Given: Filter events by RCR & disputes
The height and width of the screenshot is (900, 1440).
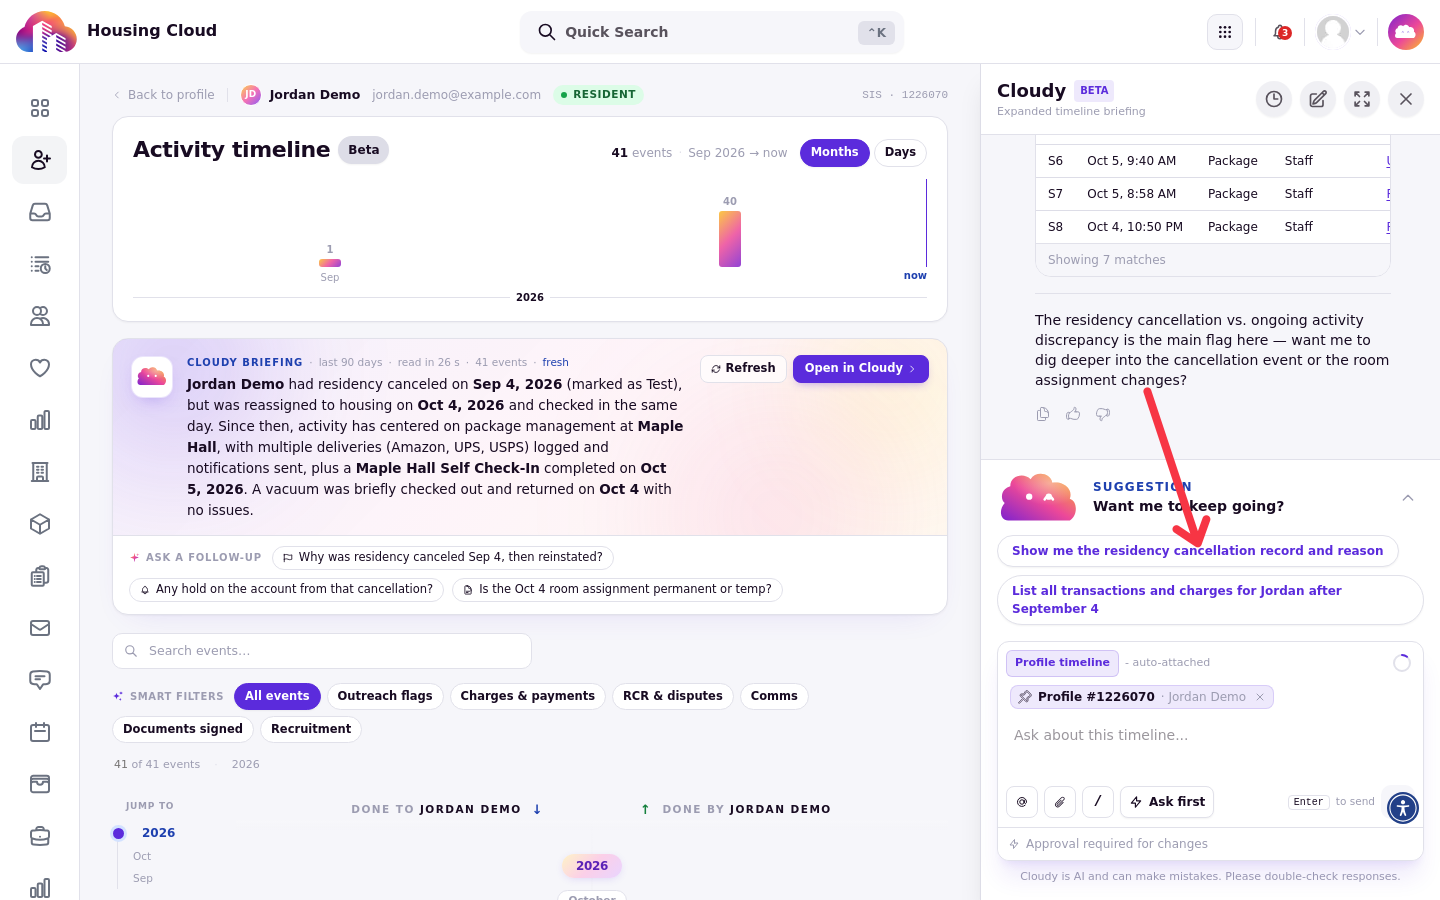Looking at the screenshot, I should [x=673, y=696].
